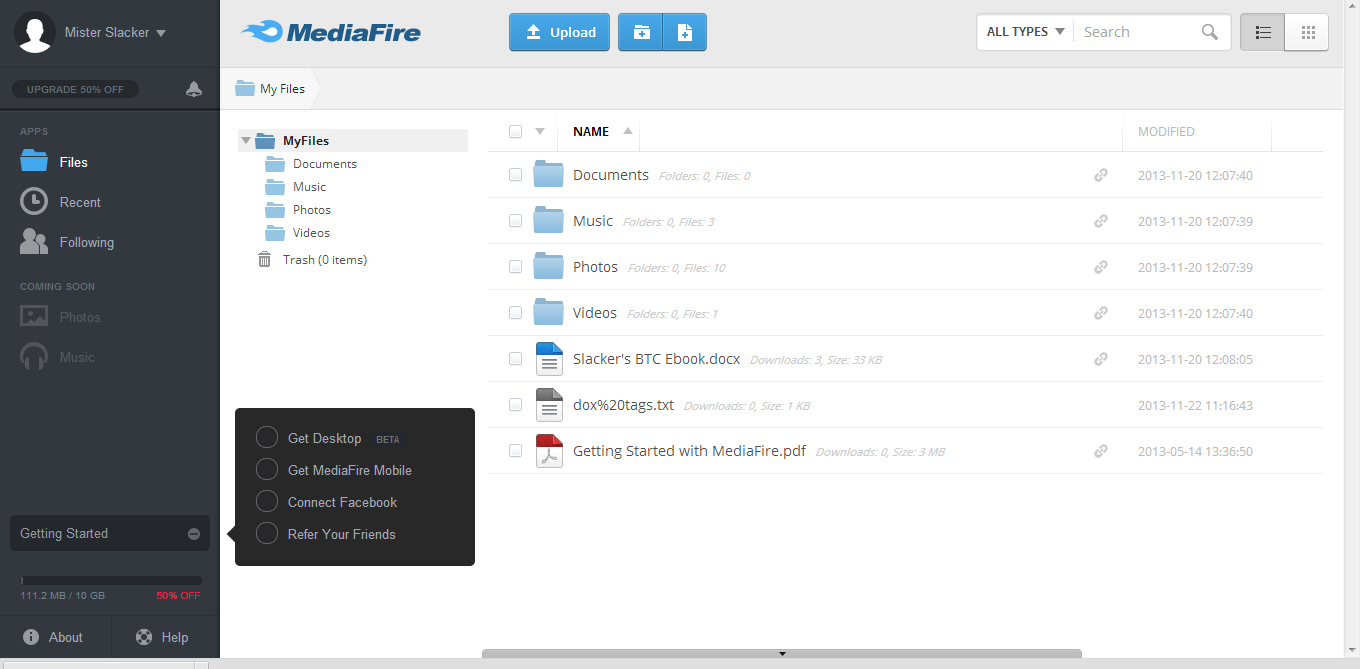1360x669 pixels.
Task: Click the Trash bin icon in tree
Action: click(265, 259)
